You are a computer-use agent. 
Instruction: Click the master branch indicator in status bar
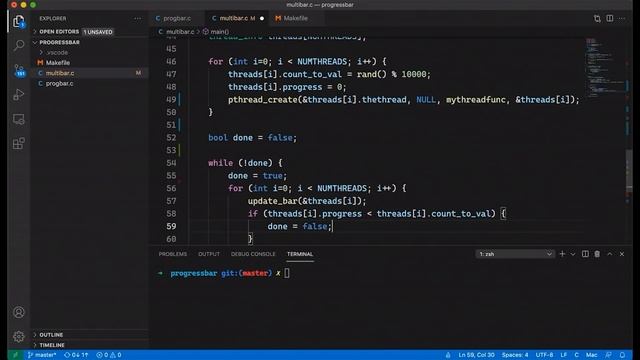coord(42,355)
